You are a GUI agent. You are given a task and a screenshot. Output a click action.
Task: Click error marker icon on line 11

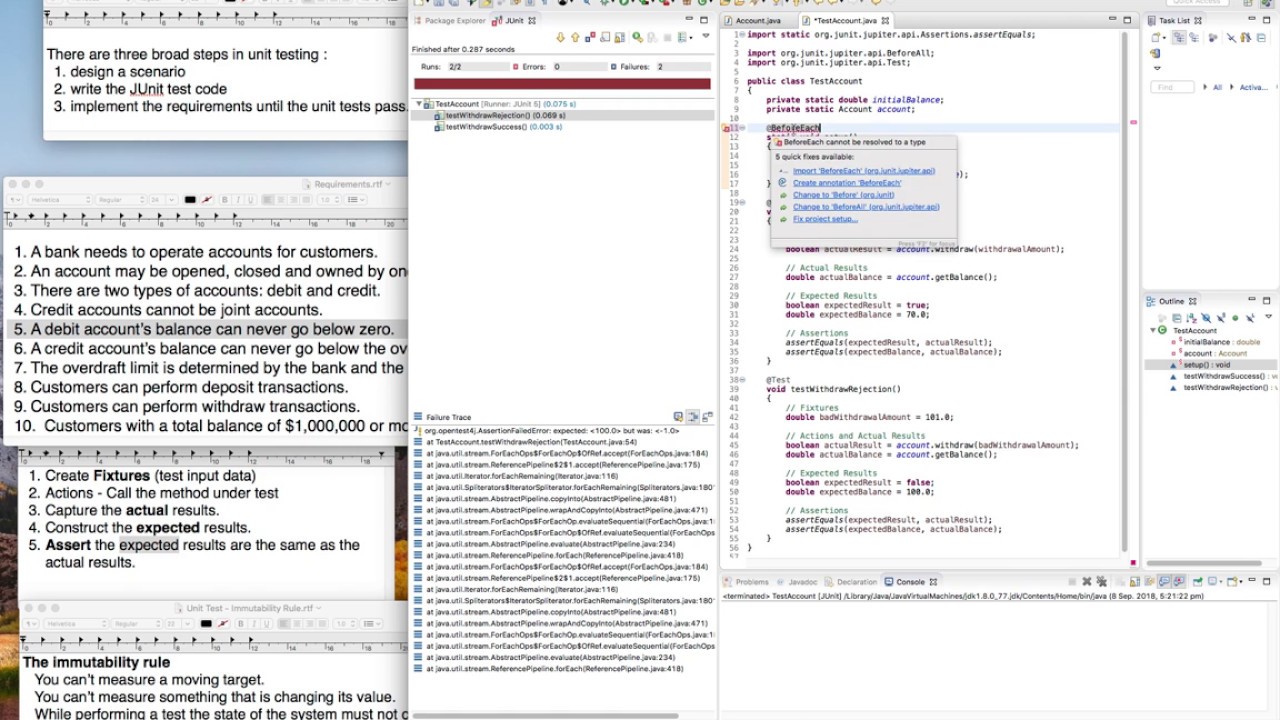727,128
